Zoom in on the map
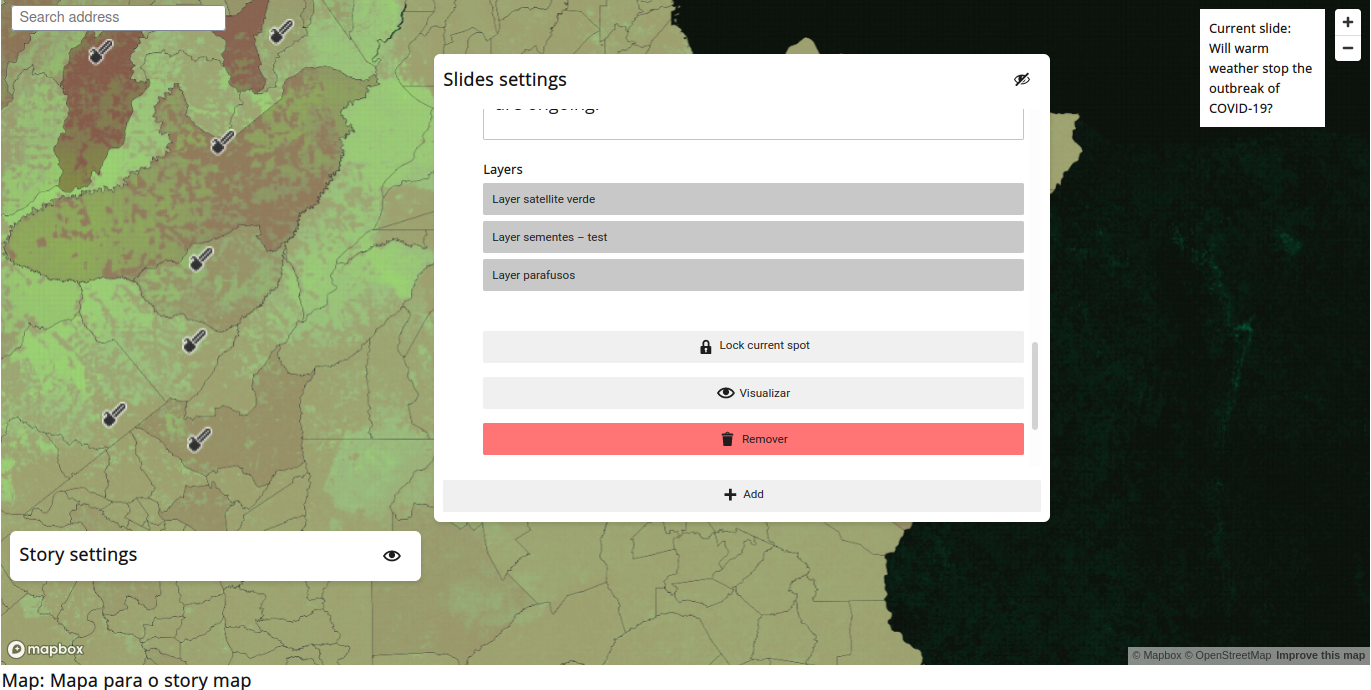Screen dimensions: 1371x690 [1348, 22]
